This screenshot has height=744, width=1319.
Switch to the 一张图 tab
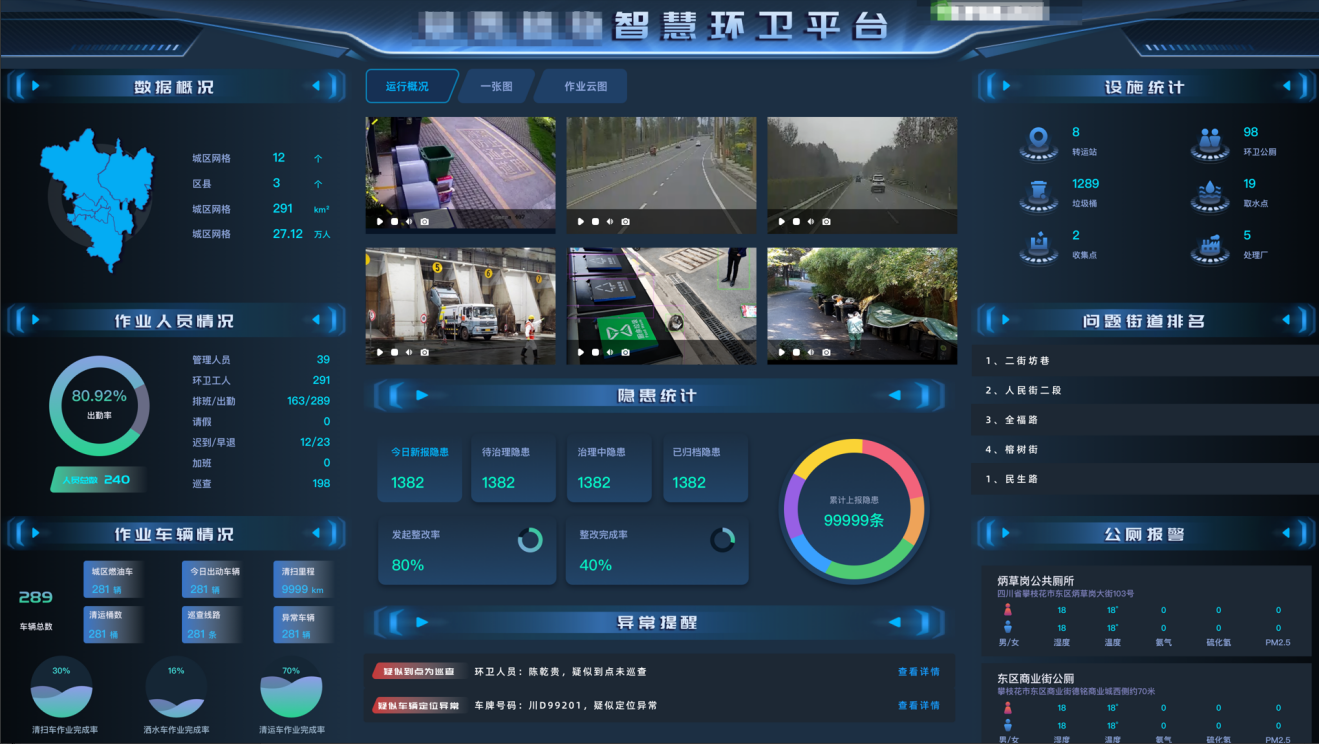tap(496, 87)
